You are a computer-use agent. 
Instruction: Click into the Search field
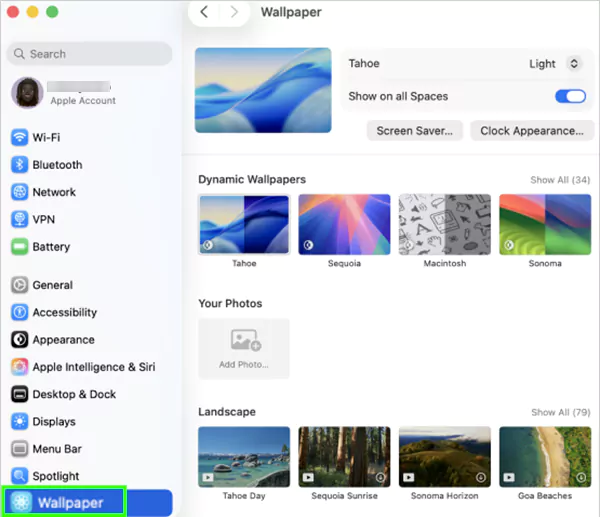tap(89, 54)
